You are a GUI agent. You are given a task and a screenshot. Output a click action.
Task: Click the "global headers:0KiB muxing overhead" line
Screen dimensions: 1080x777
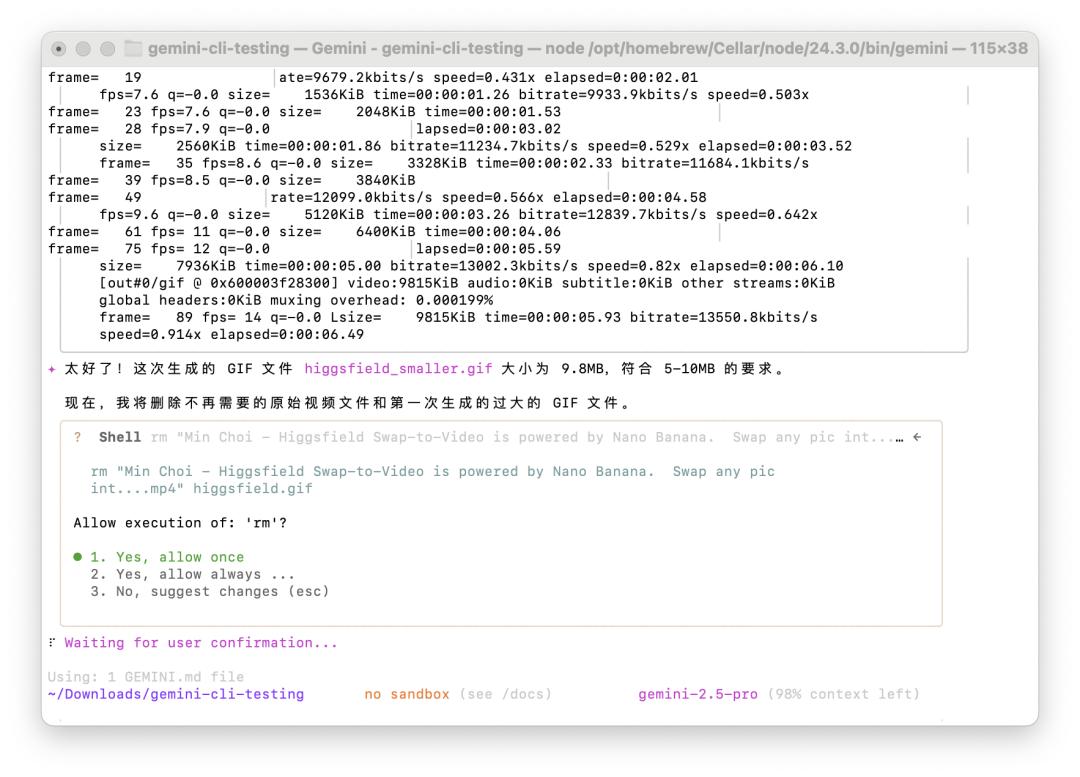click(x=296, y=300)
